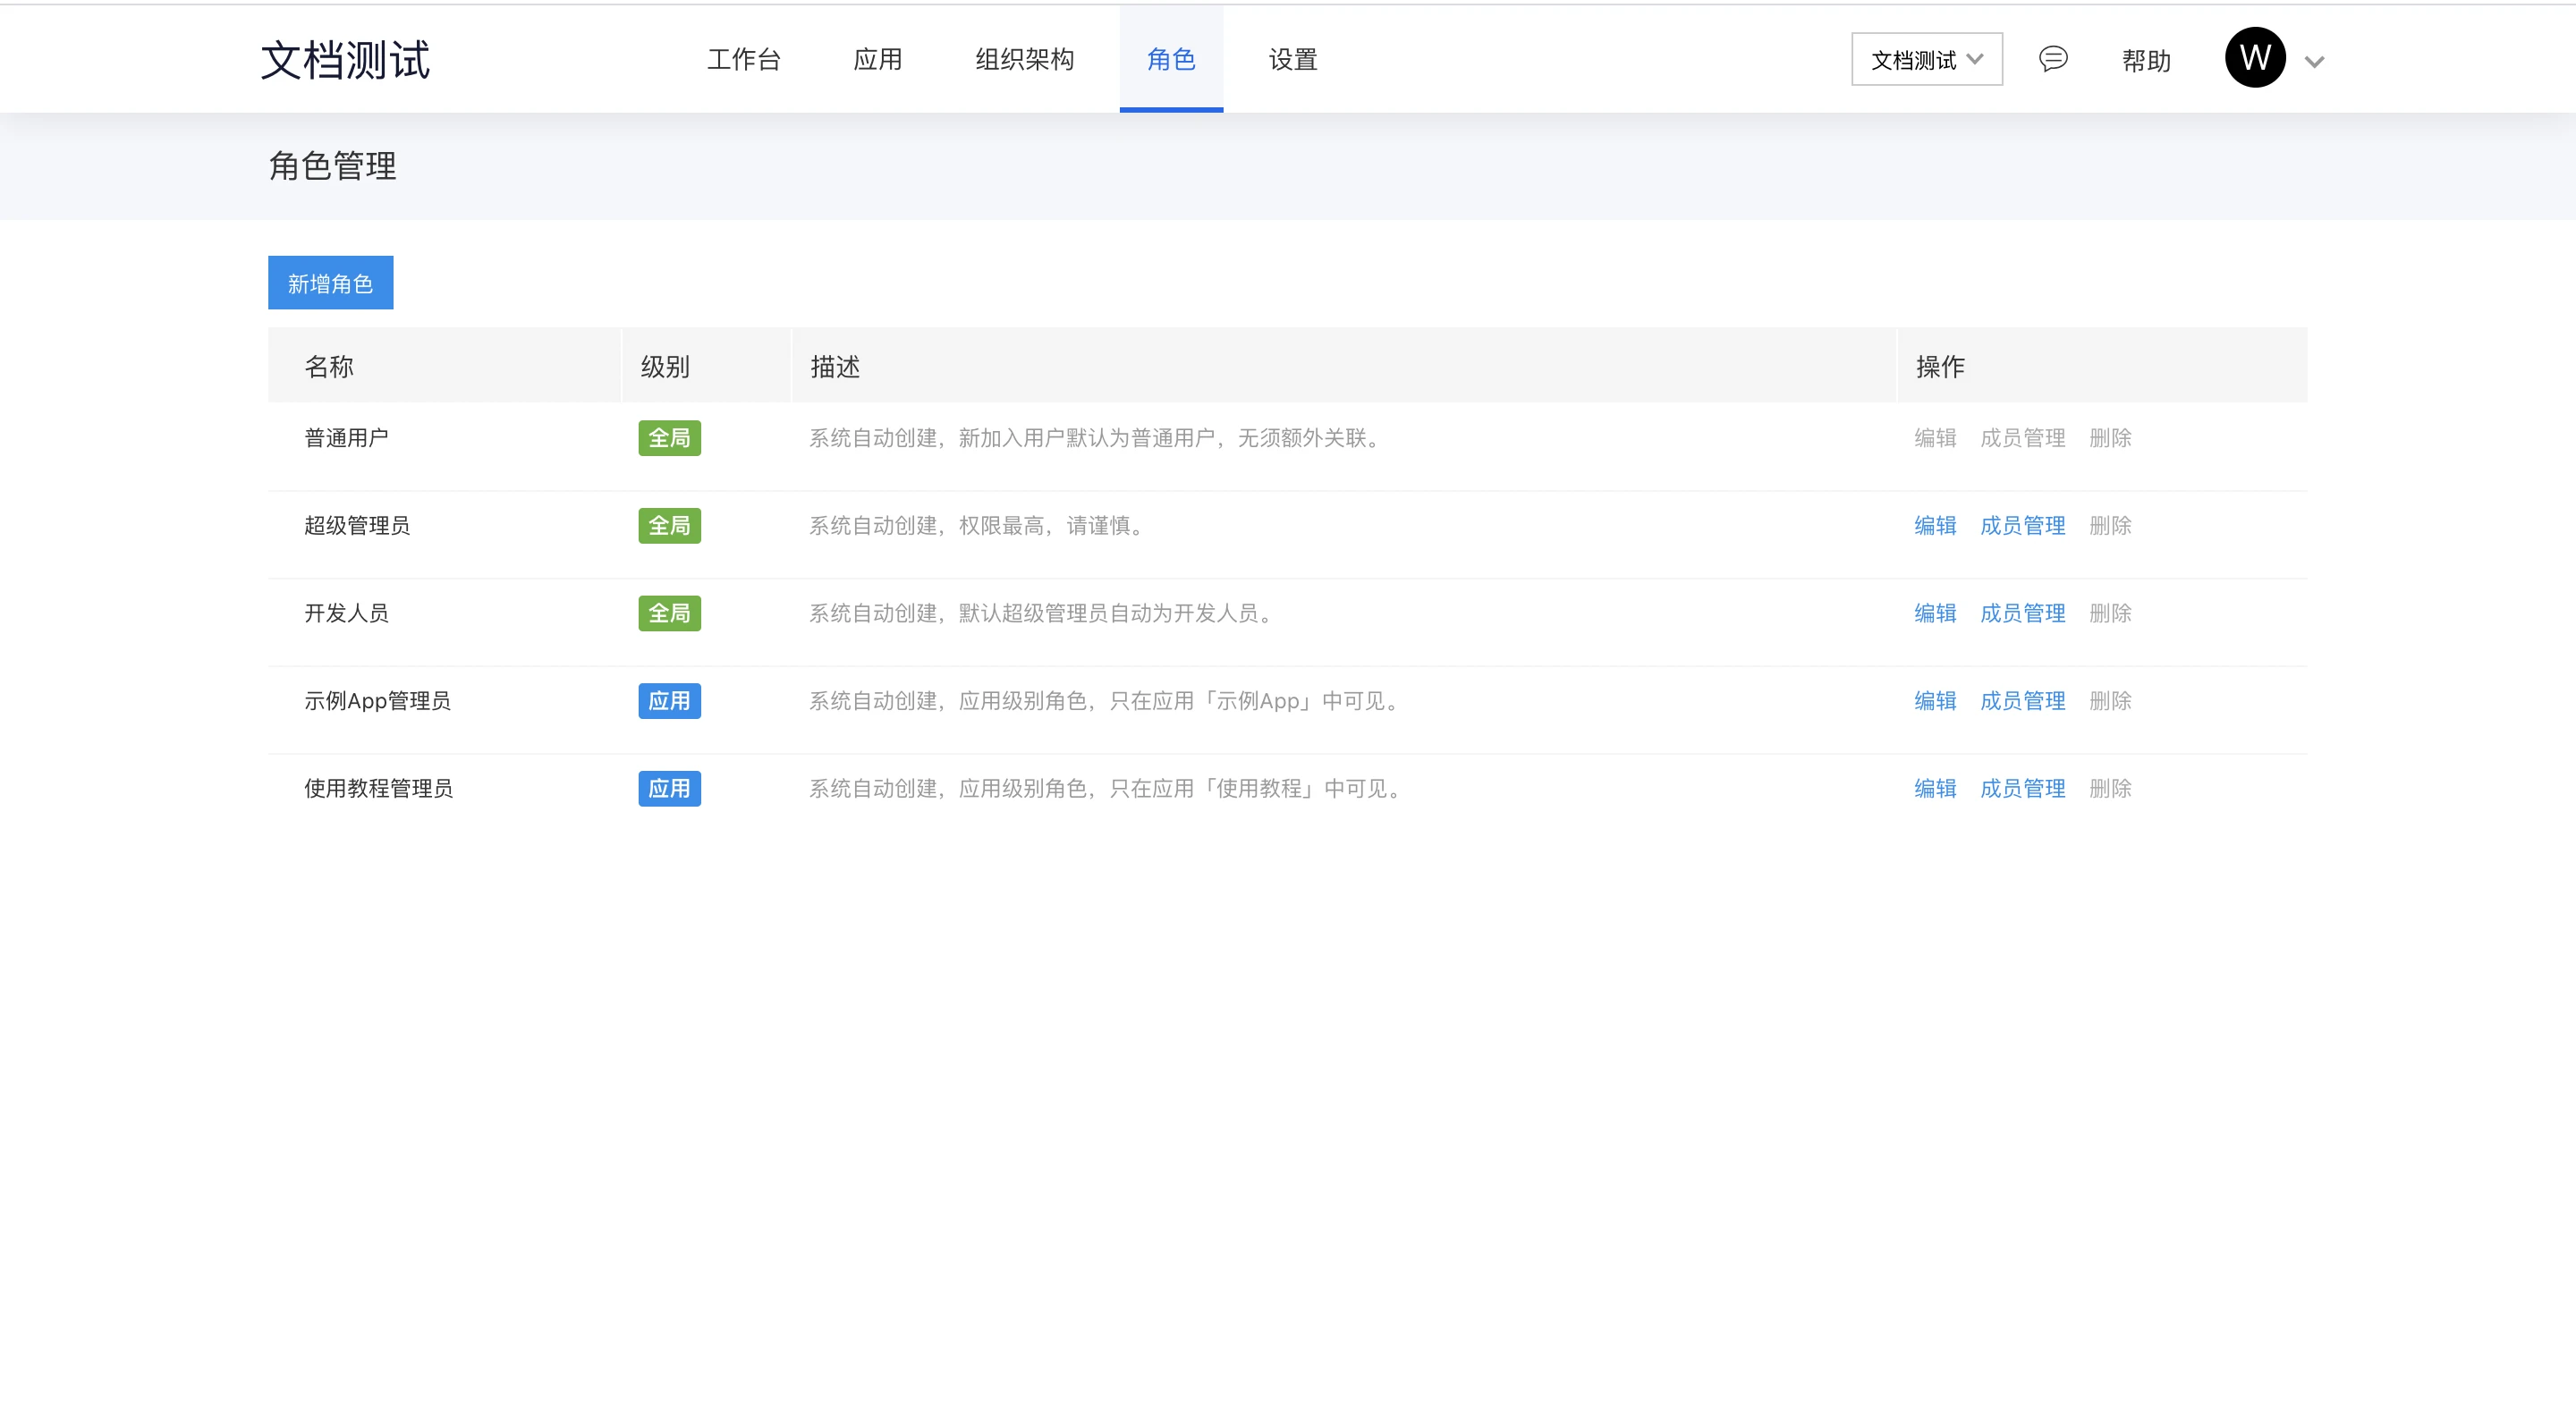The image size is (2576, 1404).
Task: Click the 文档测试 logo title
Action: pyautogui.click(x=345, y=60)
